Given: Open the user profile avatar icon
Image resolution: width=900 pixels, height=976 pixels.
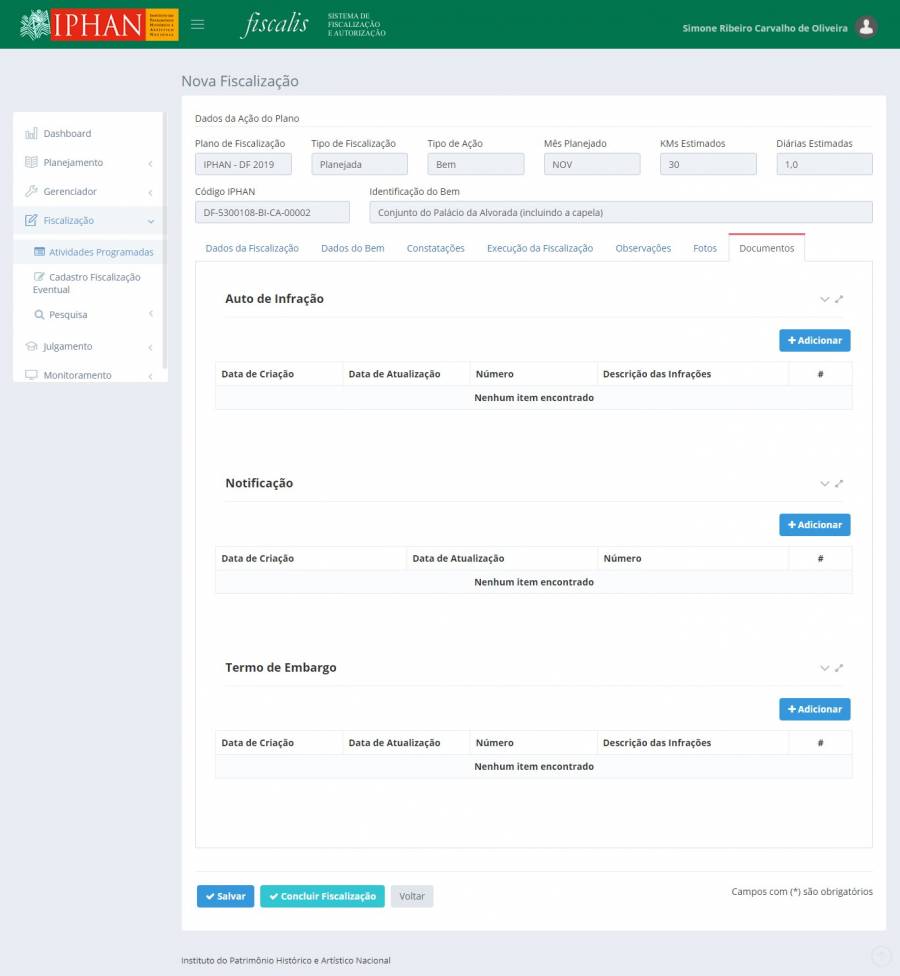Looking at the screenshot, I should [867, 27].
